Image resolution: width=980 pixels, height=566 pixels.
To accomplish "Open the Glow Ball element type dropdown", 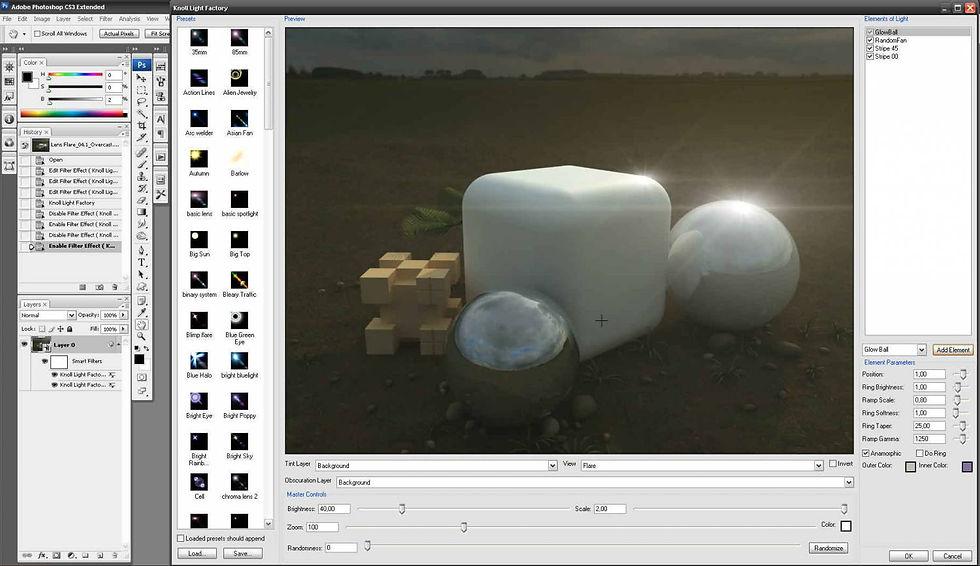I will click(x=921, y=349).
